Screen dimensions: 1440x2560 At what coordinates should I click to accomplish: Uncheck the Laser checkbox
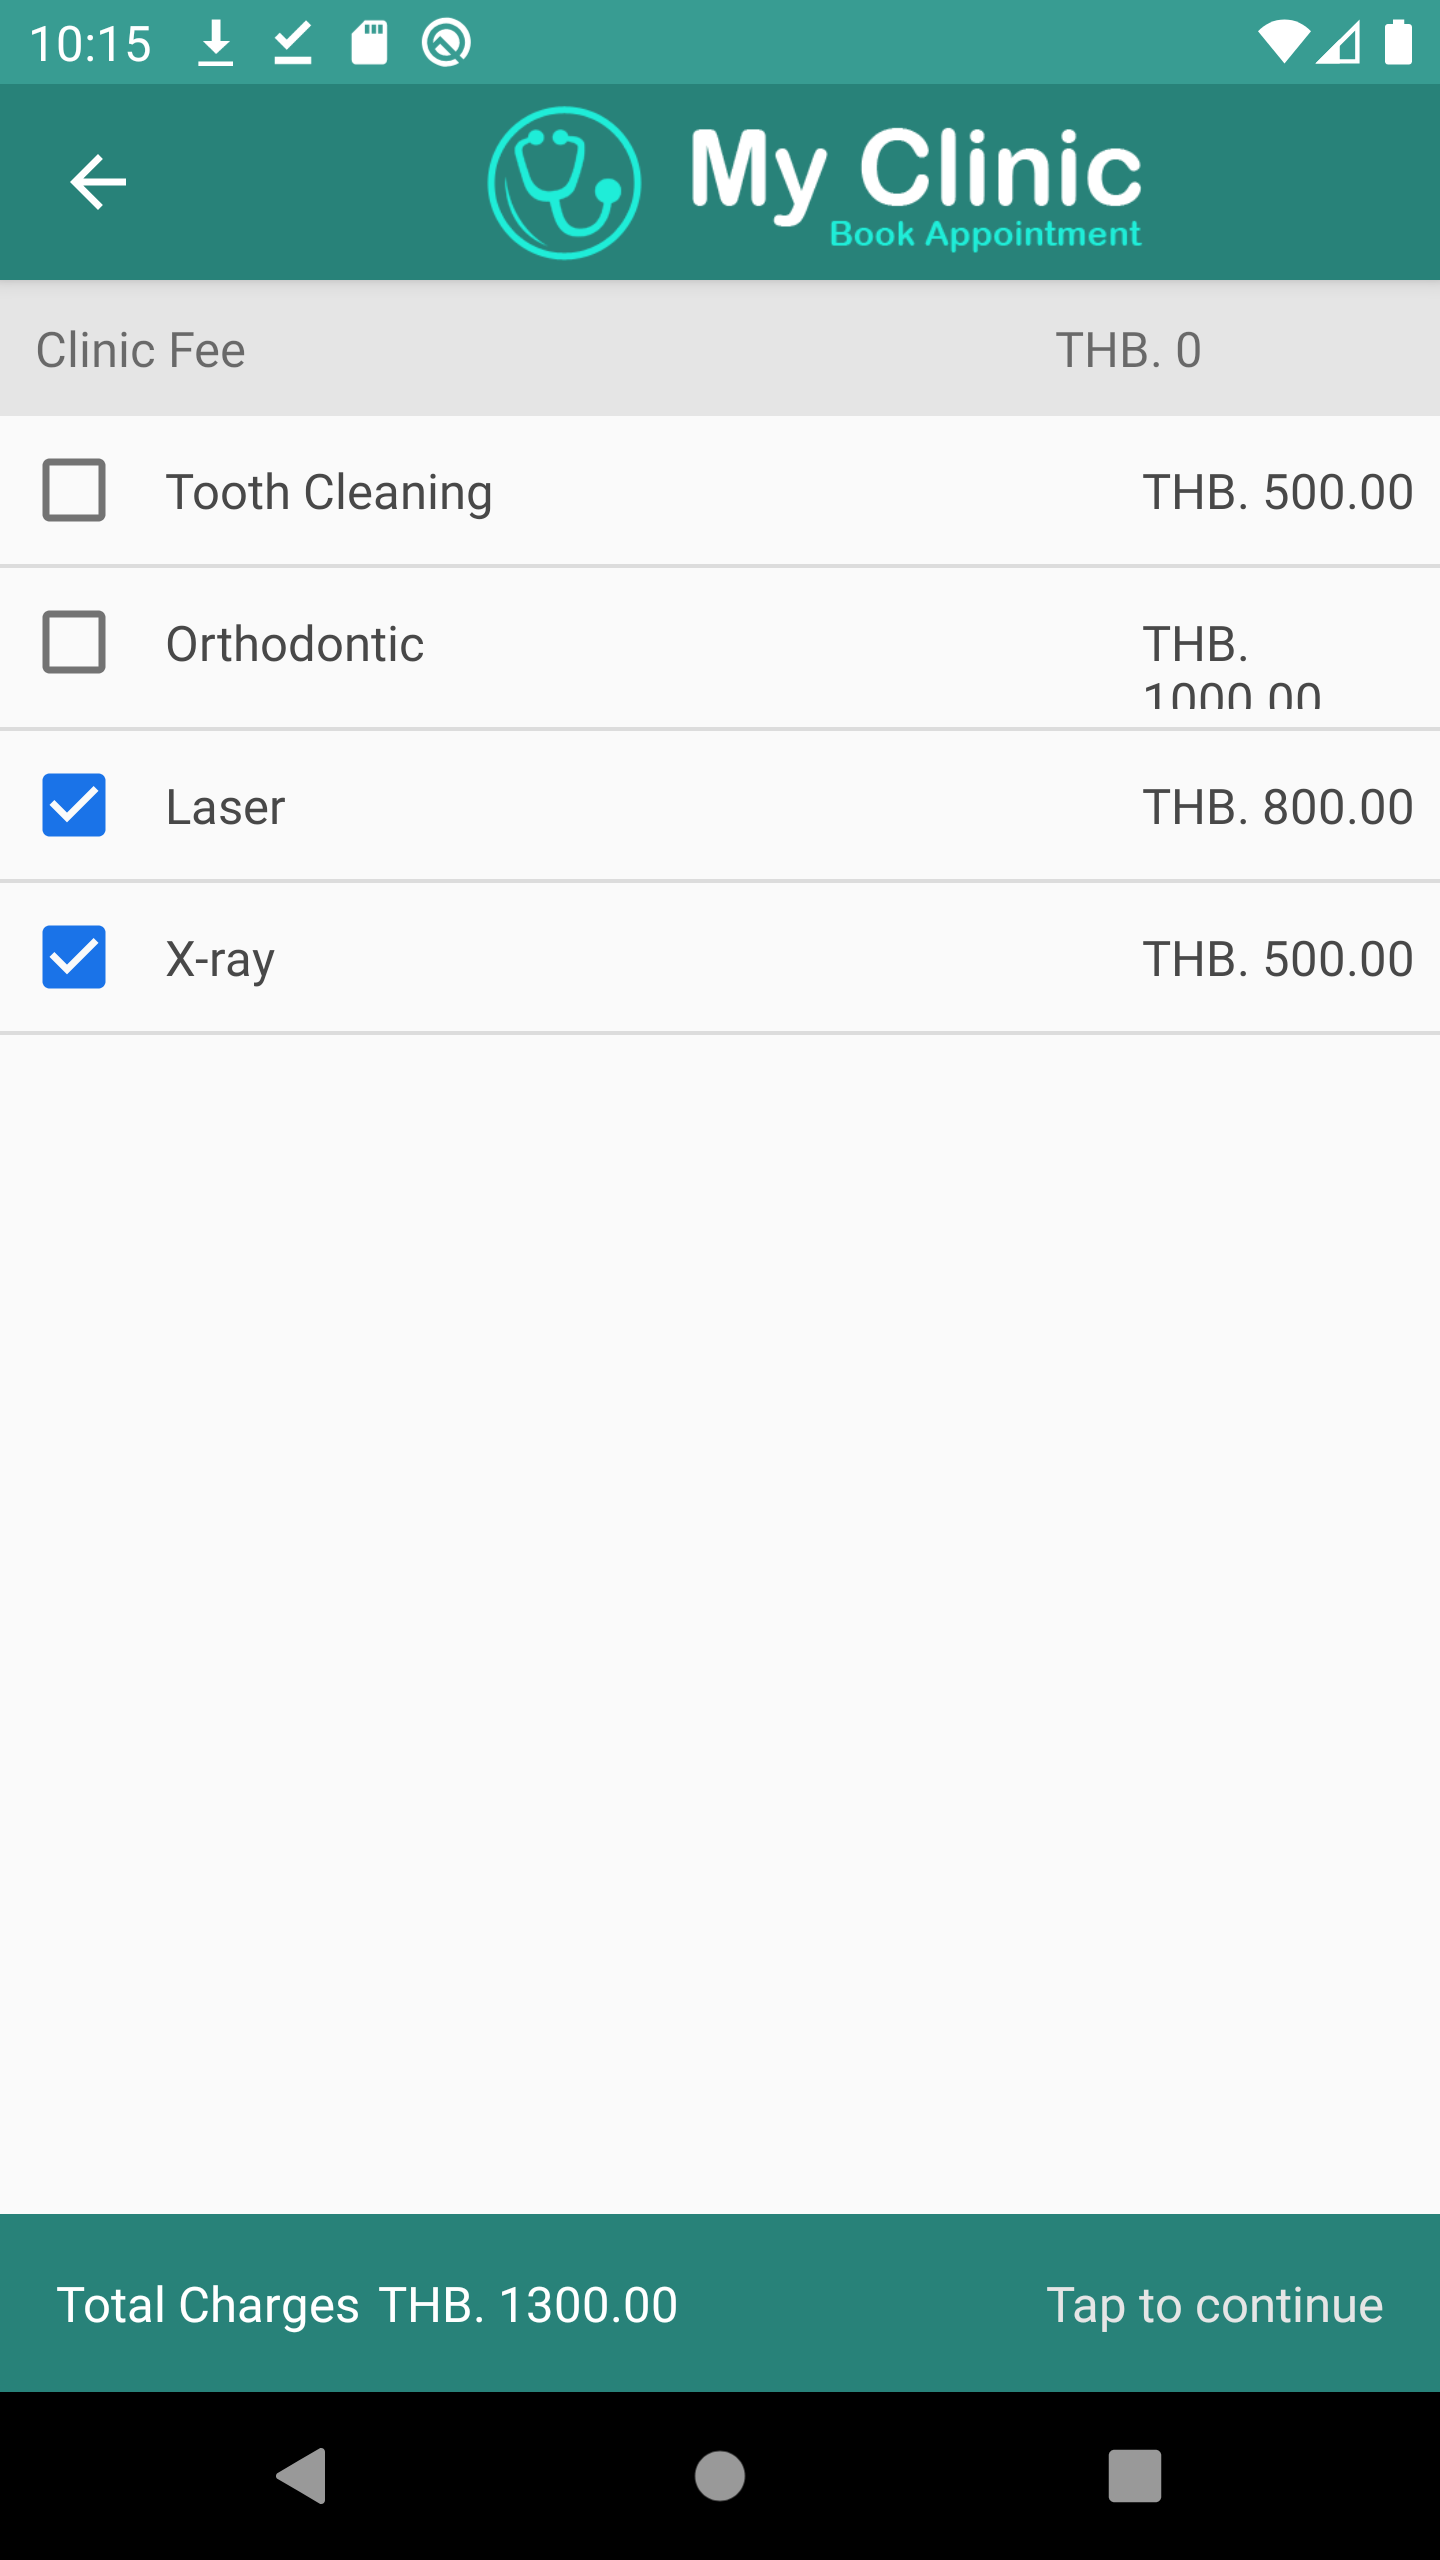tap(74, 805)
